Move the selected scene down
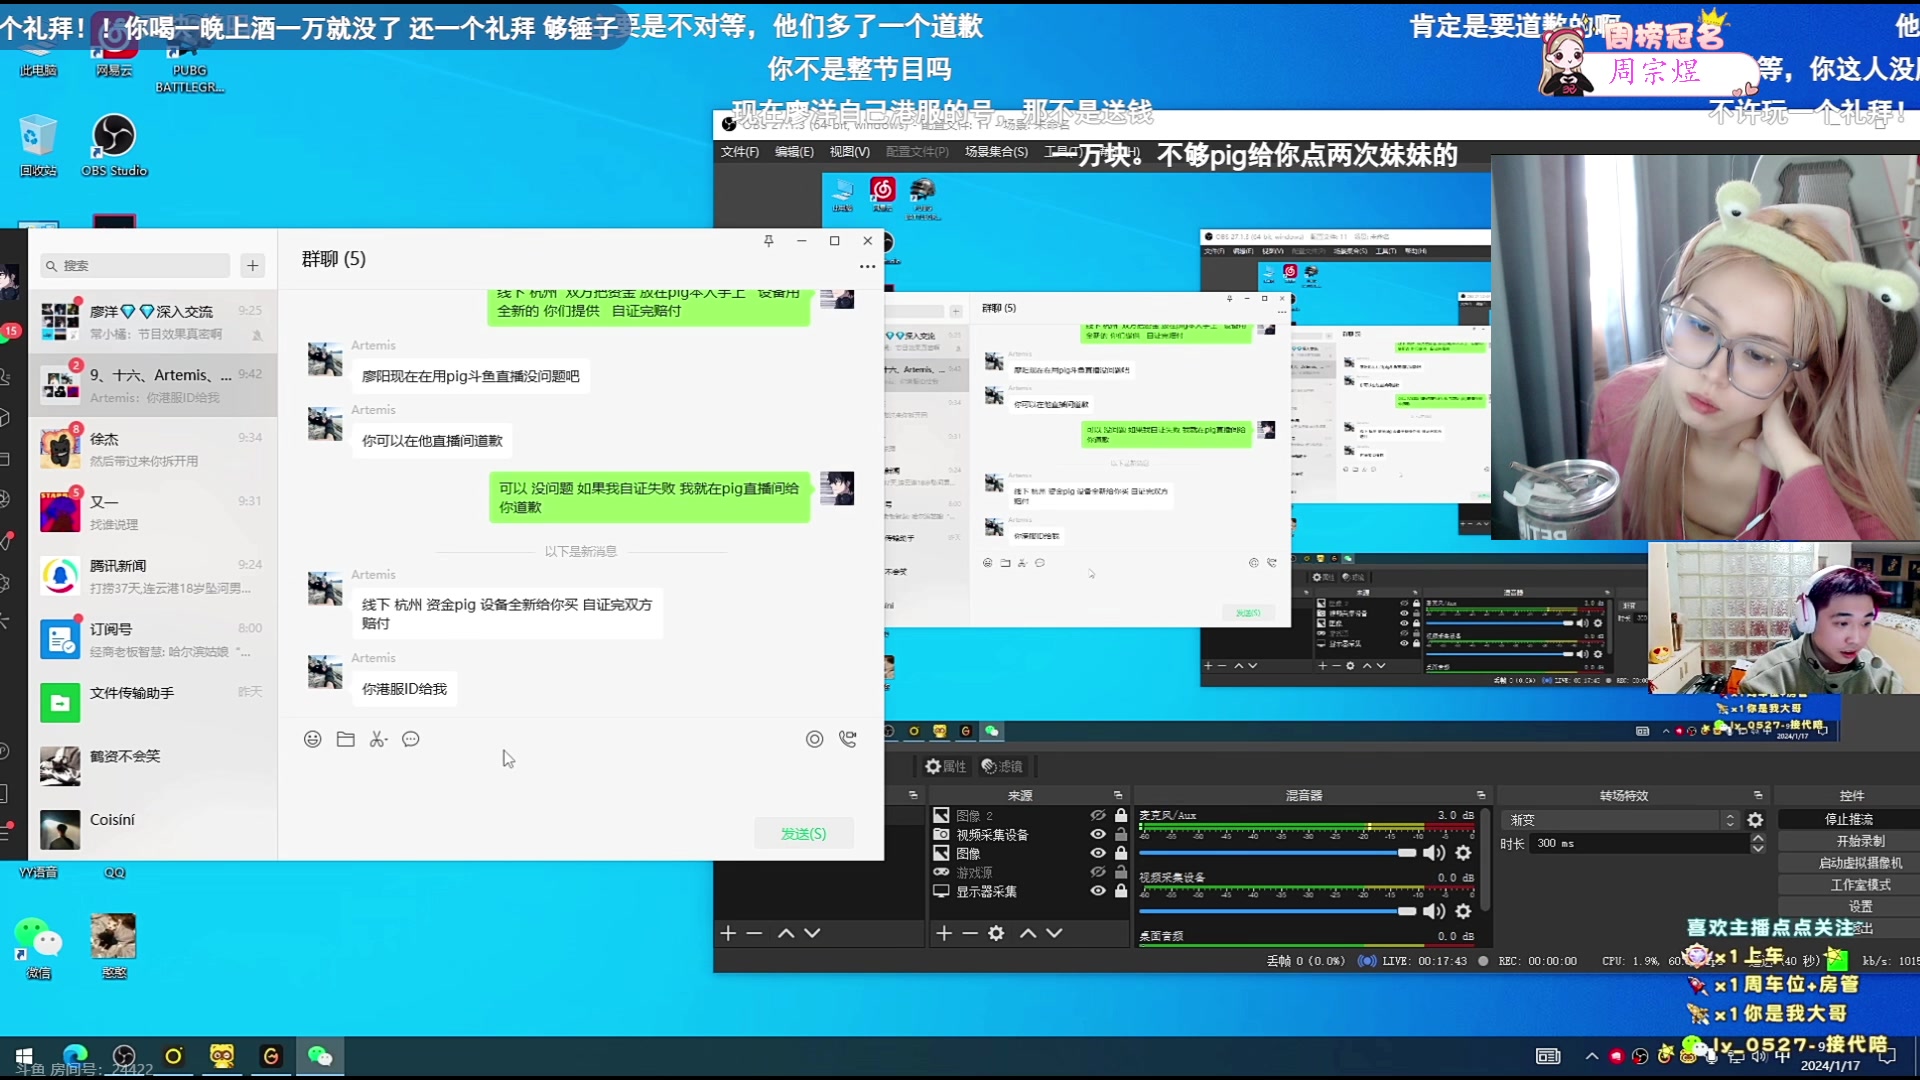 coord(812,933)
